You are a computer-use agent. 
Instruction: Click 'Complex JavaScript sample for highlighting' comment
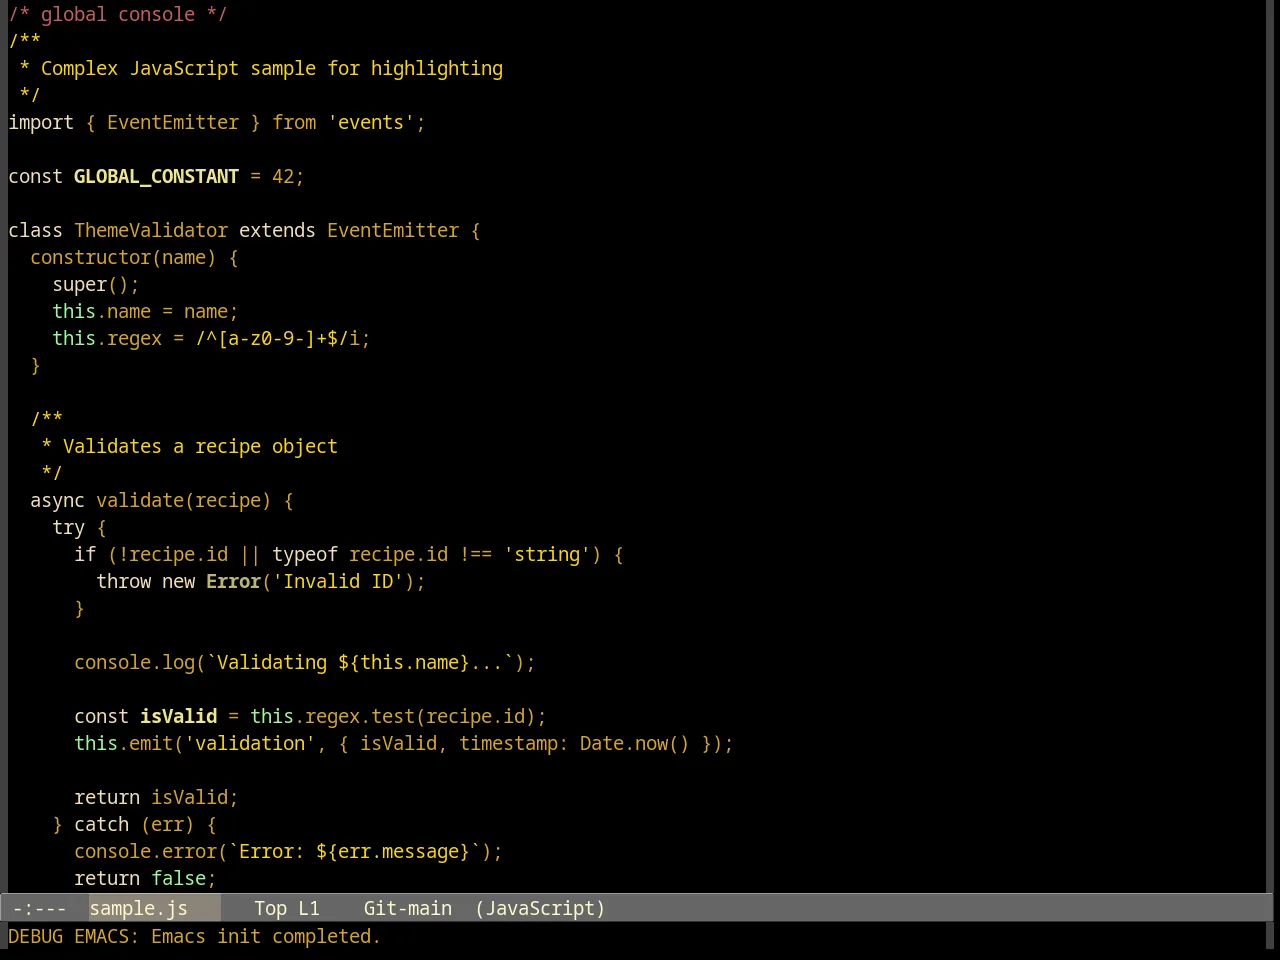click(272, 68)
